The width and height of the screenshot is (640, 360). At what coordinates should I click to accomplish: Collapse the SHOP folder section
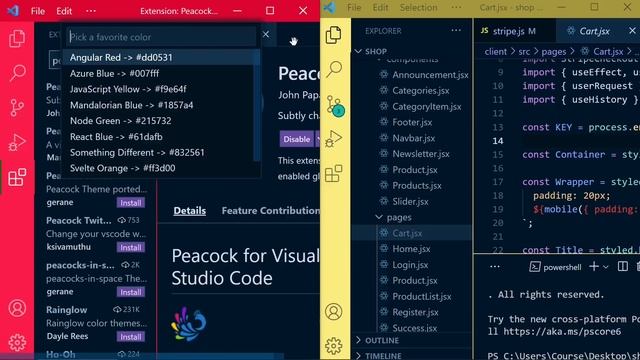click(x=358, y=51)
